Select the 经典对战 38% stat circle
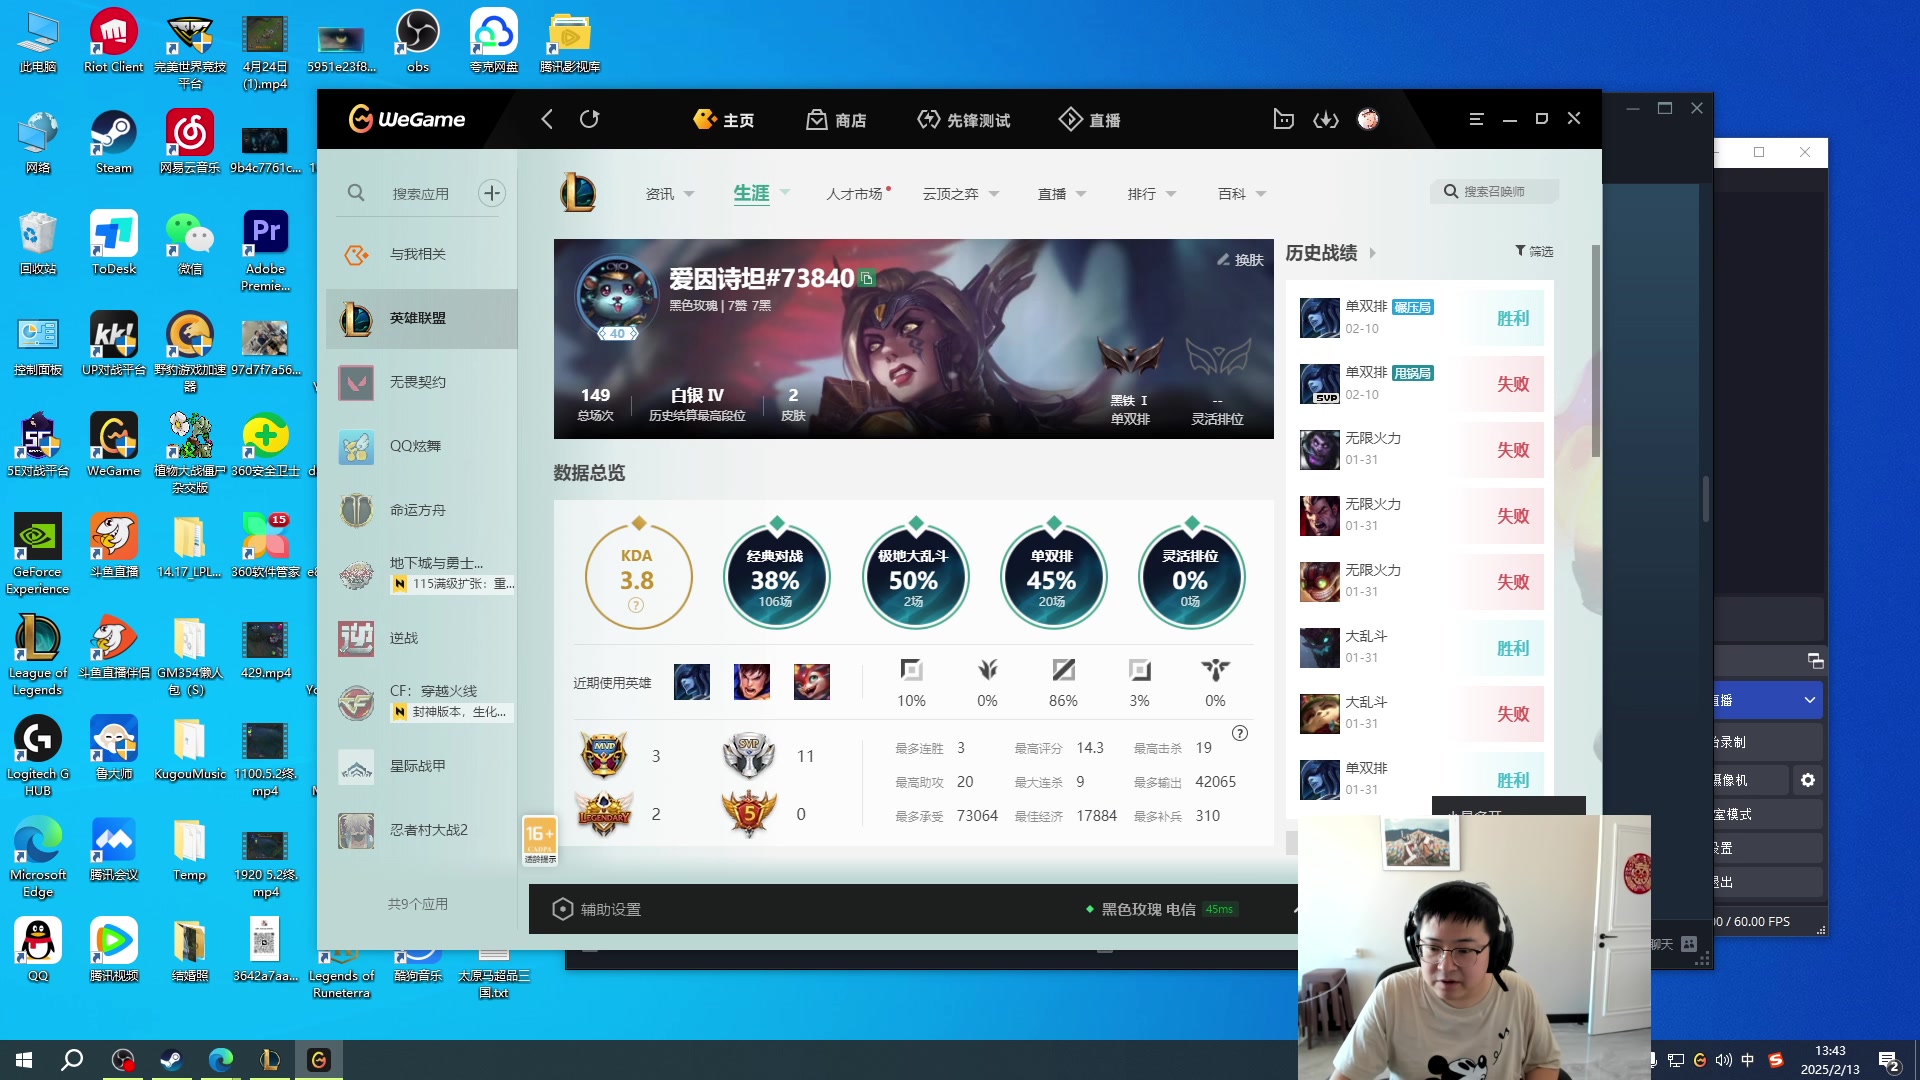1920x1080 pixels. pos(776,577)
